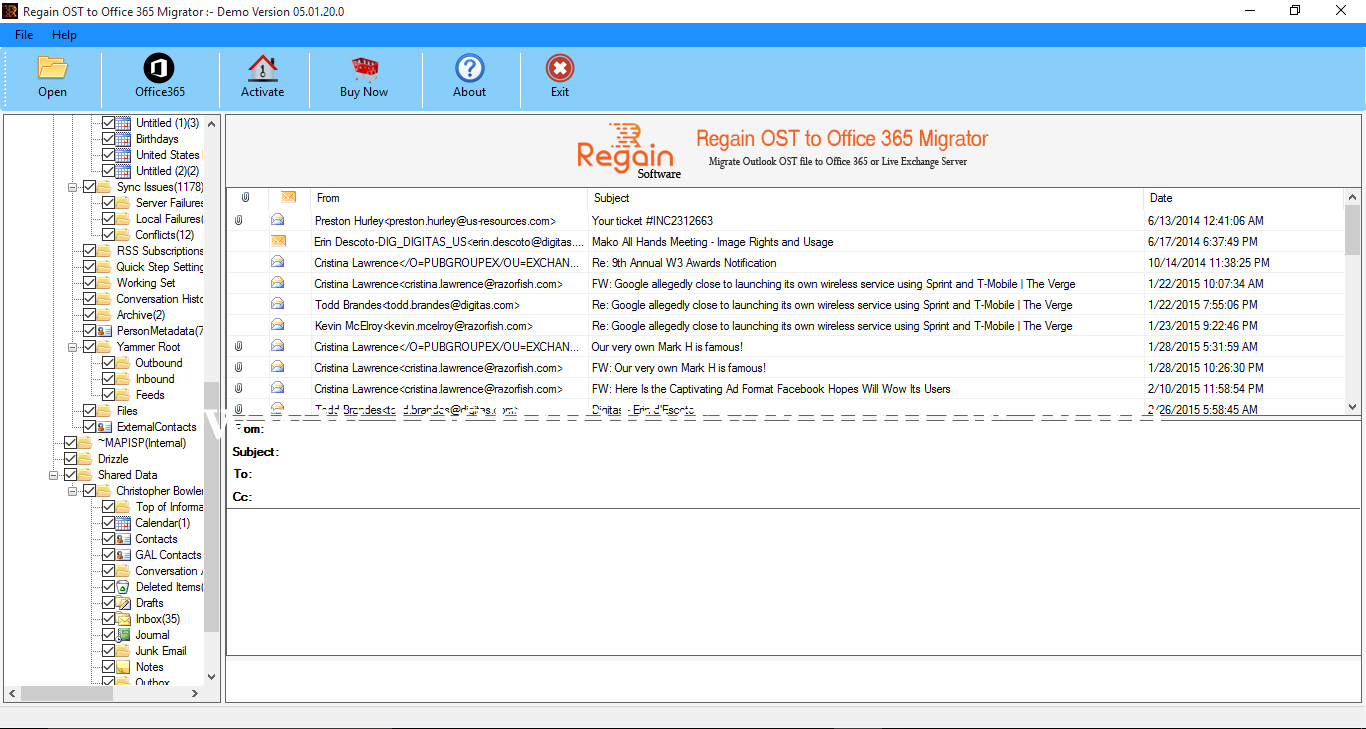Collapse the Shared Data tree node
1366x729 pixels.
click(x=53, y=475)
